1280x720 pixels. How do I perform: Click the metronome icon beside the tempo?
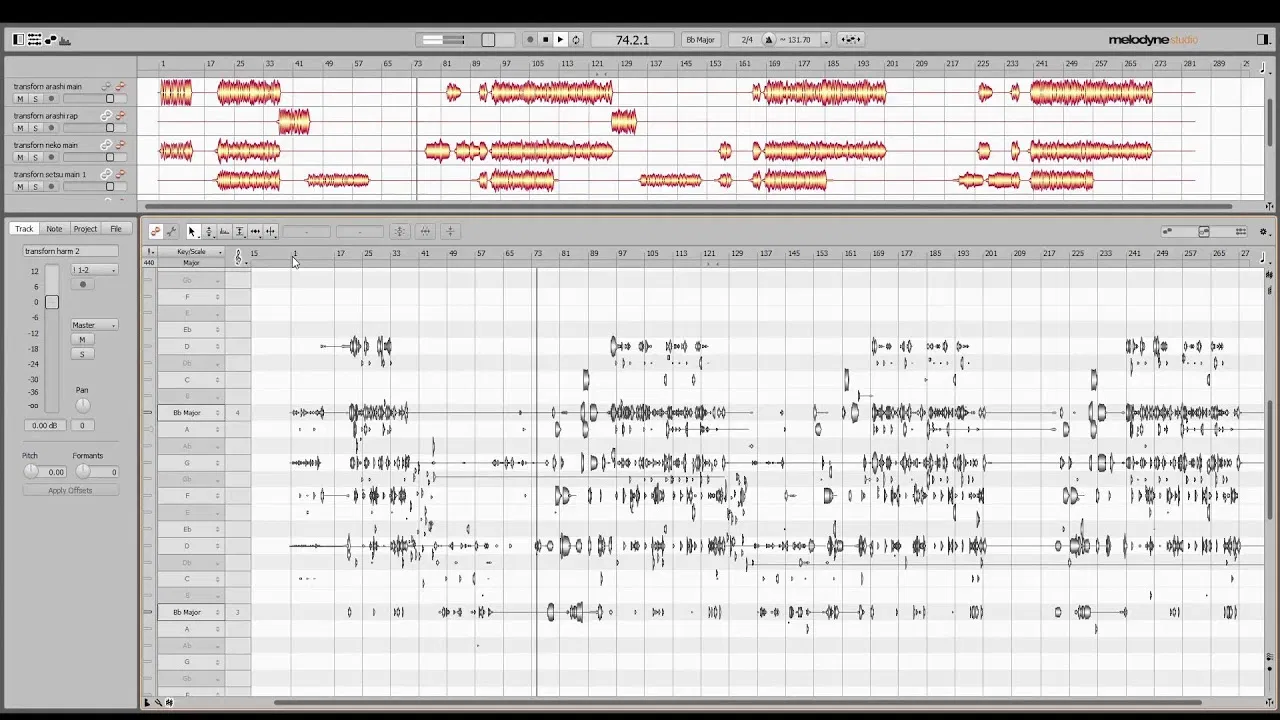769,40
